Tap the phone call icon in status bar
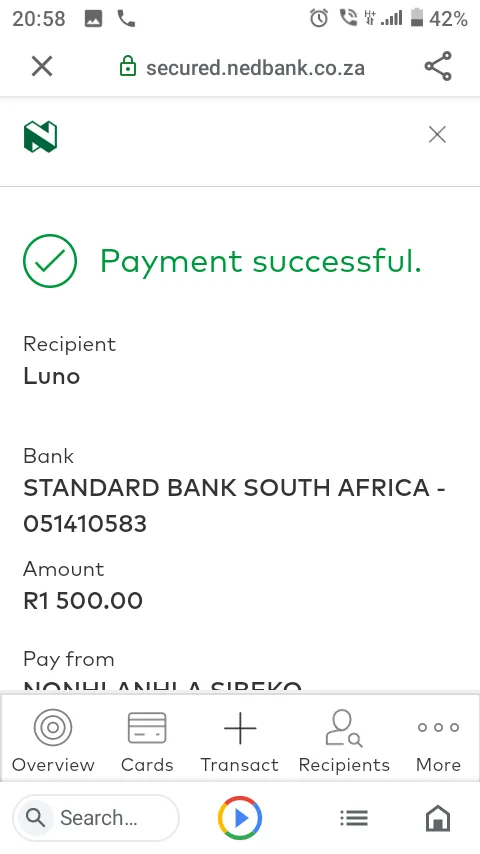480x854 pixels. coord(126,19)
